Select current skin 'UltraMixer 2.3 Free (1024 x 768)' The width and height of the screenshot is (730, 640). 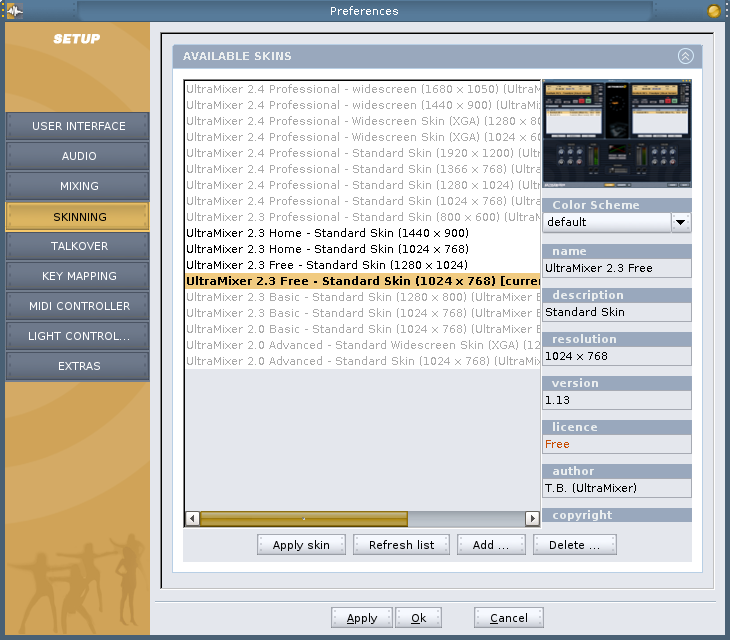click(x=362, y=281)
